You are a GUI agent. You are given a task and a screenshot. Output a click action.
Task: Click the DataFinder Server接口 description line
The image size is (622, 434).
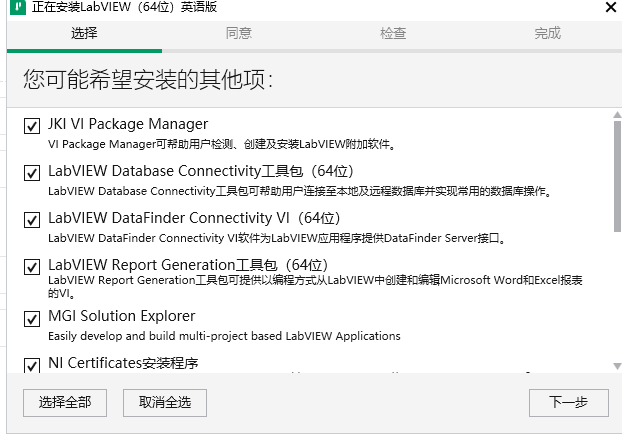click(x=276, y=238)
